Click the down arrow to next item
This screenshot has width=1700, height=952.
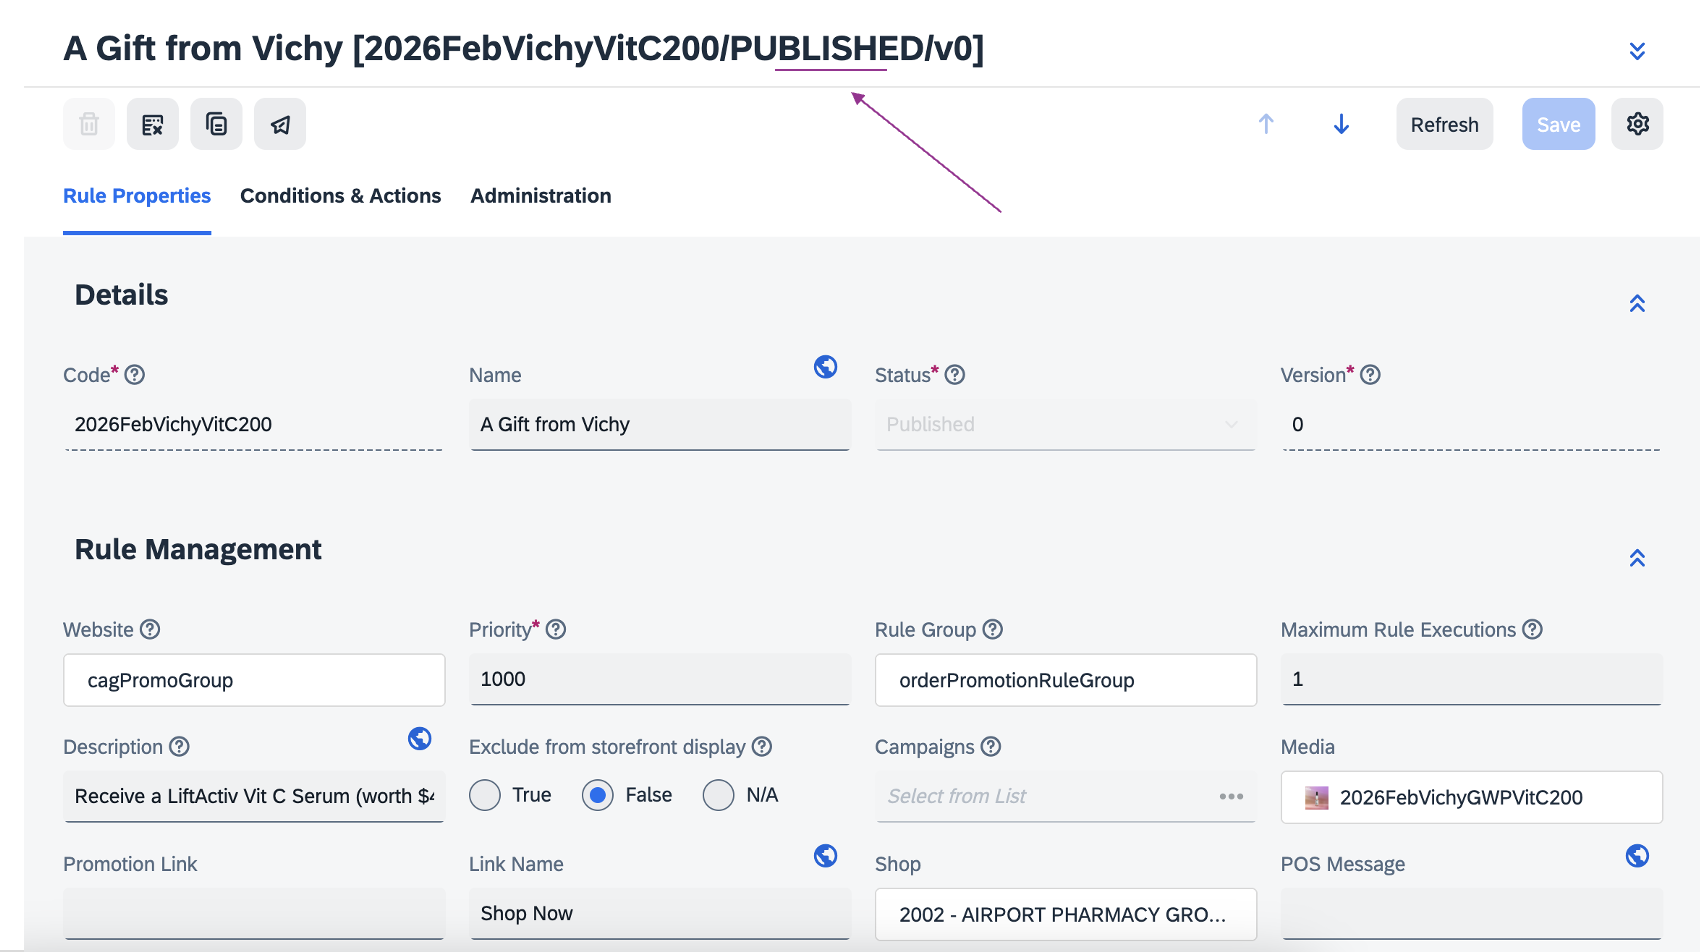(1341, 124)
